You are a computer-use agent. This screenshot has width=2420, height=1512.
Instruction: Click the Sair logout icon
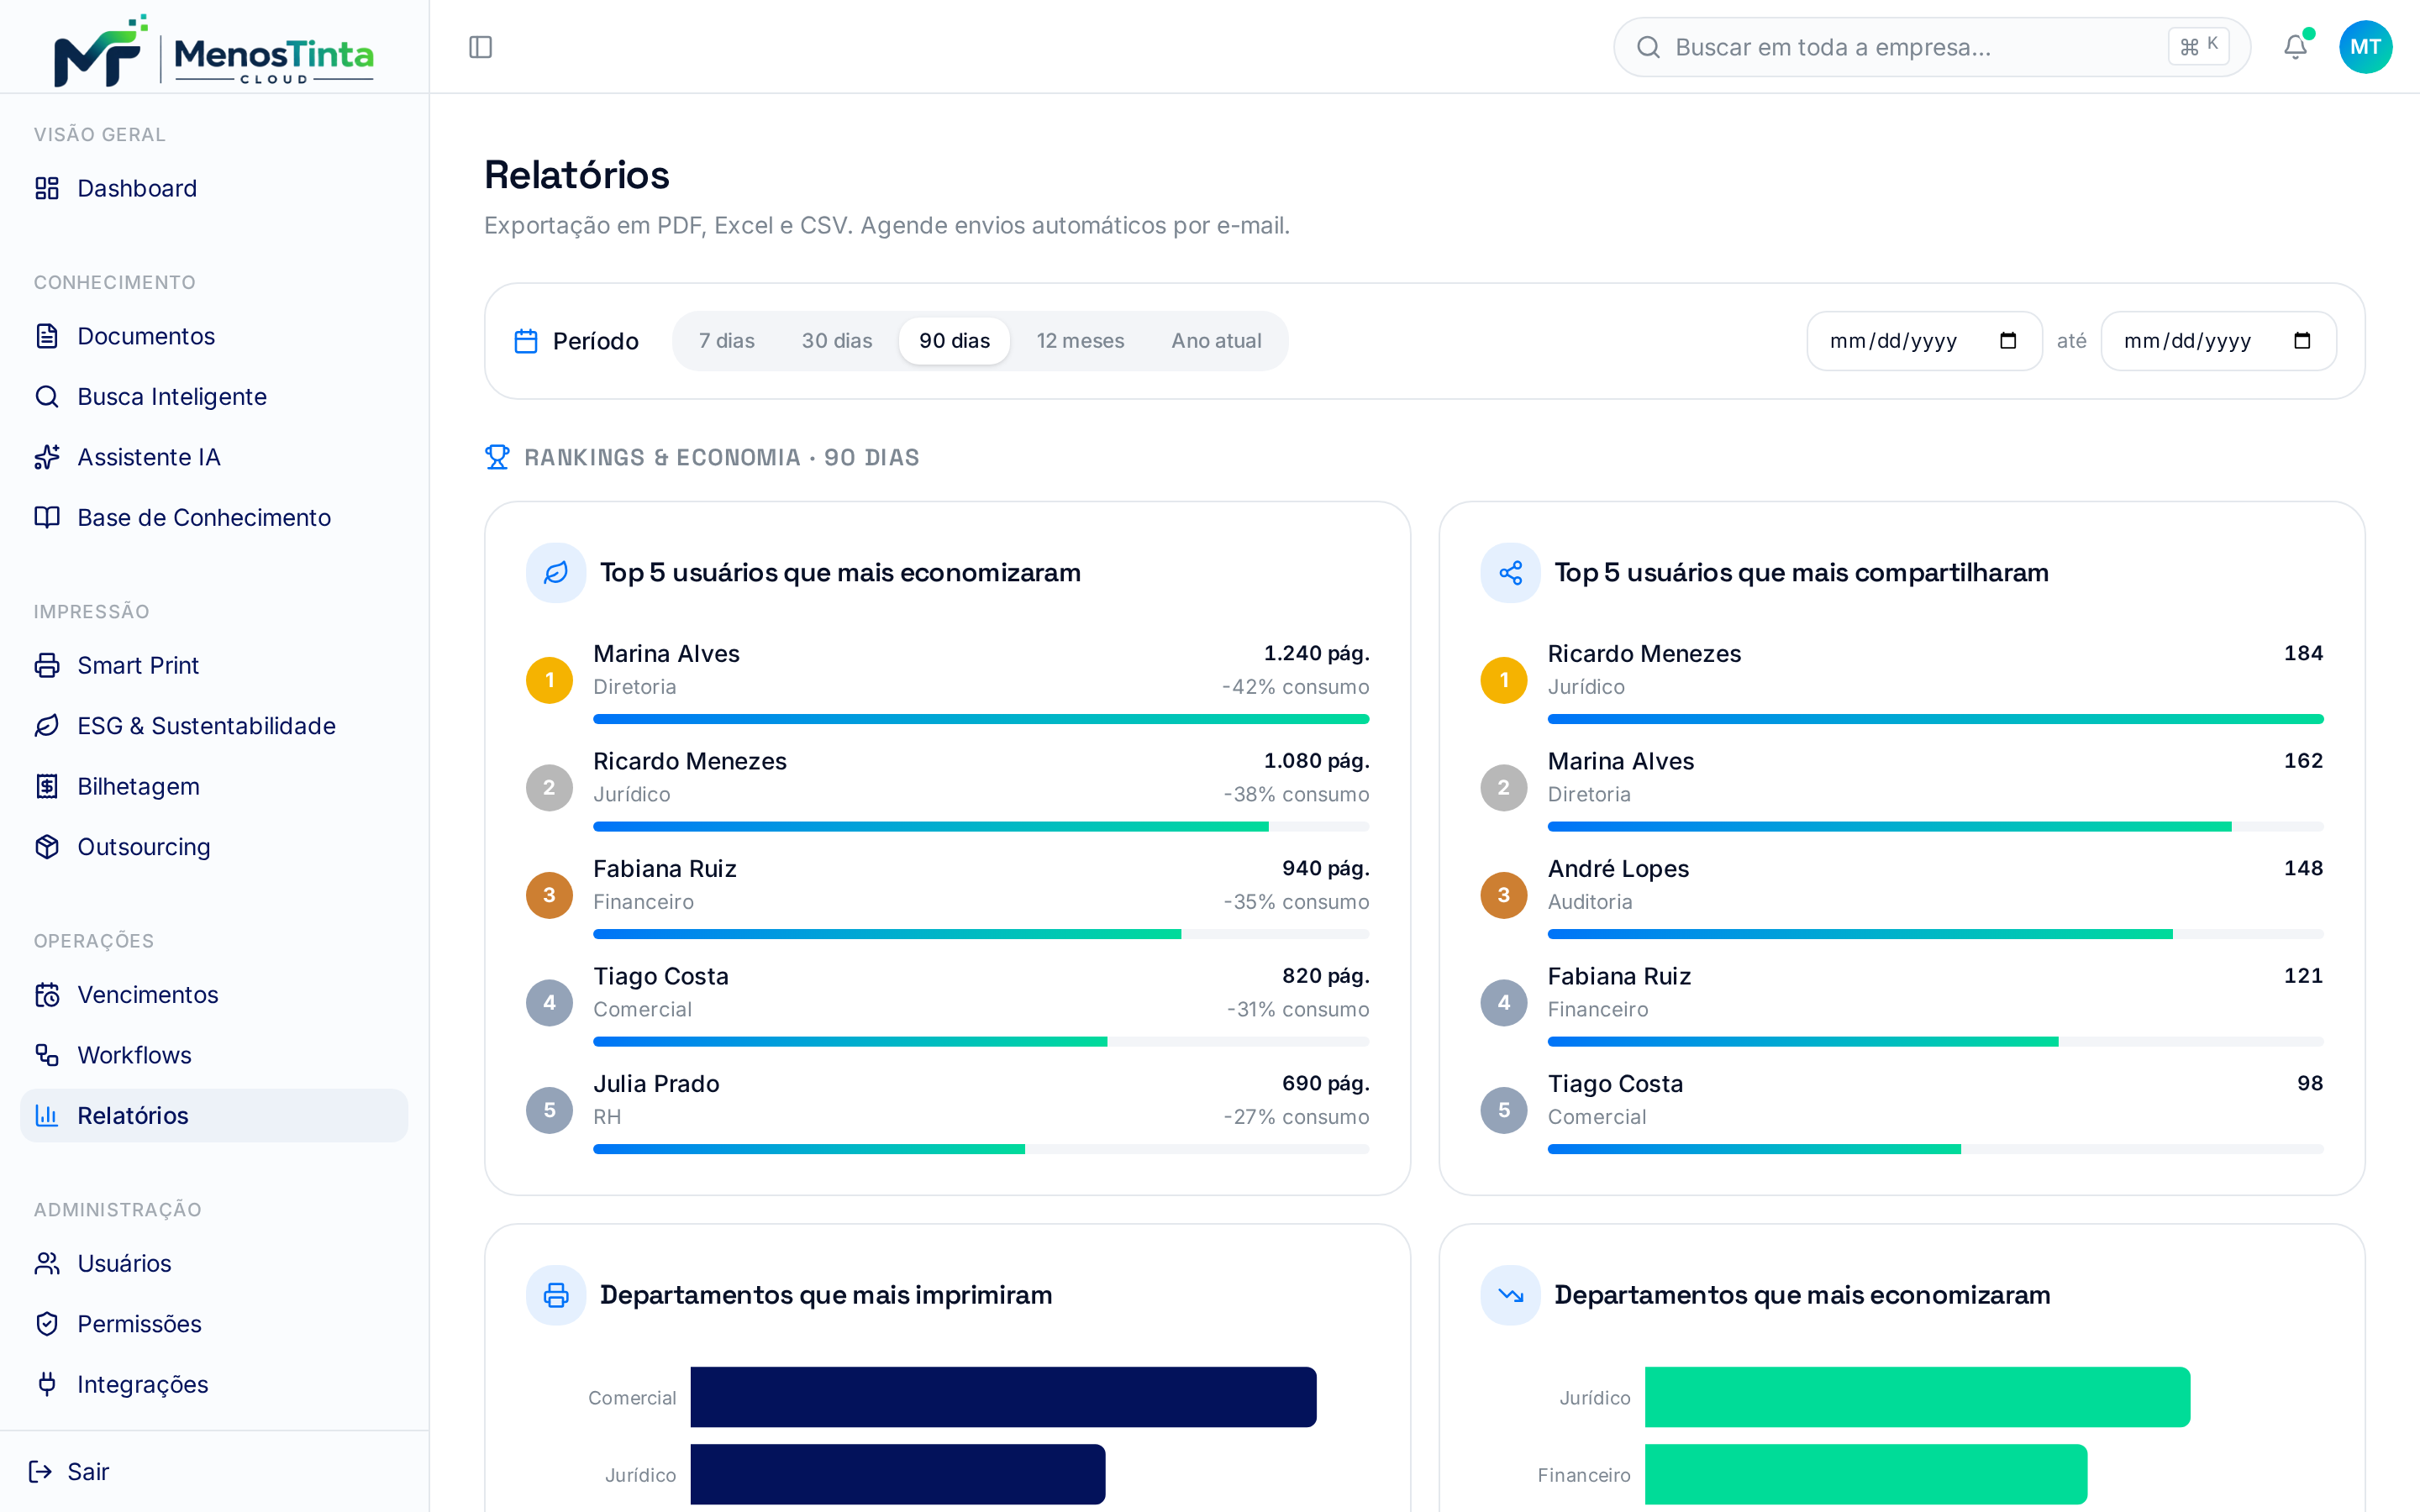40,1471
